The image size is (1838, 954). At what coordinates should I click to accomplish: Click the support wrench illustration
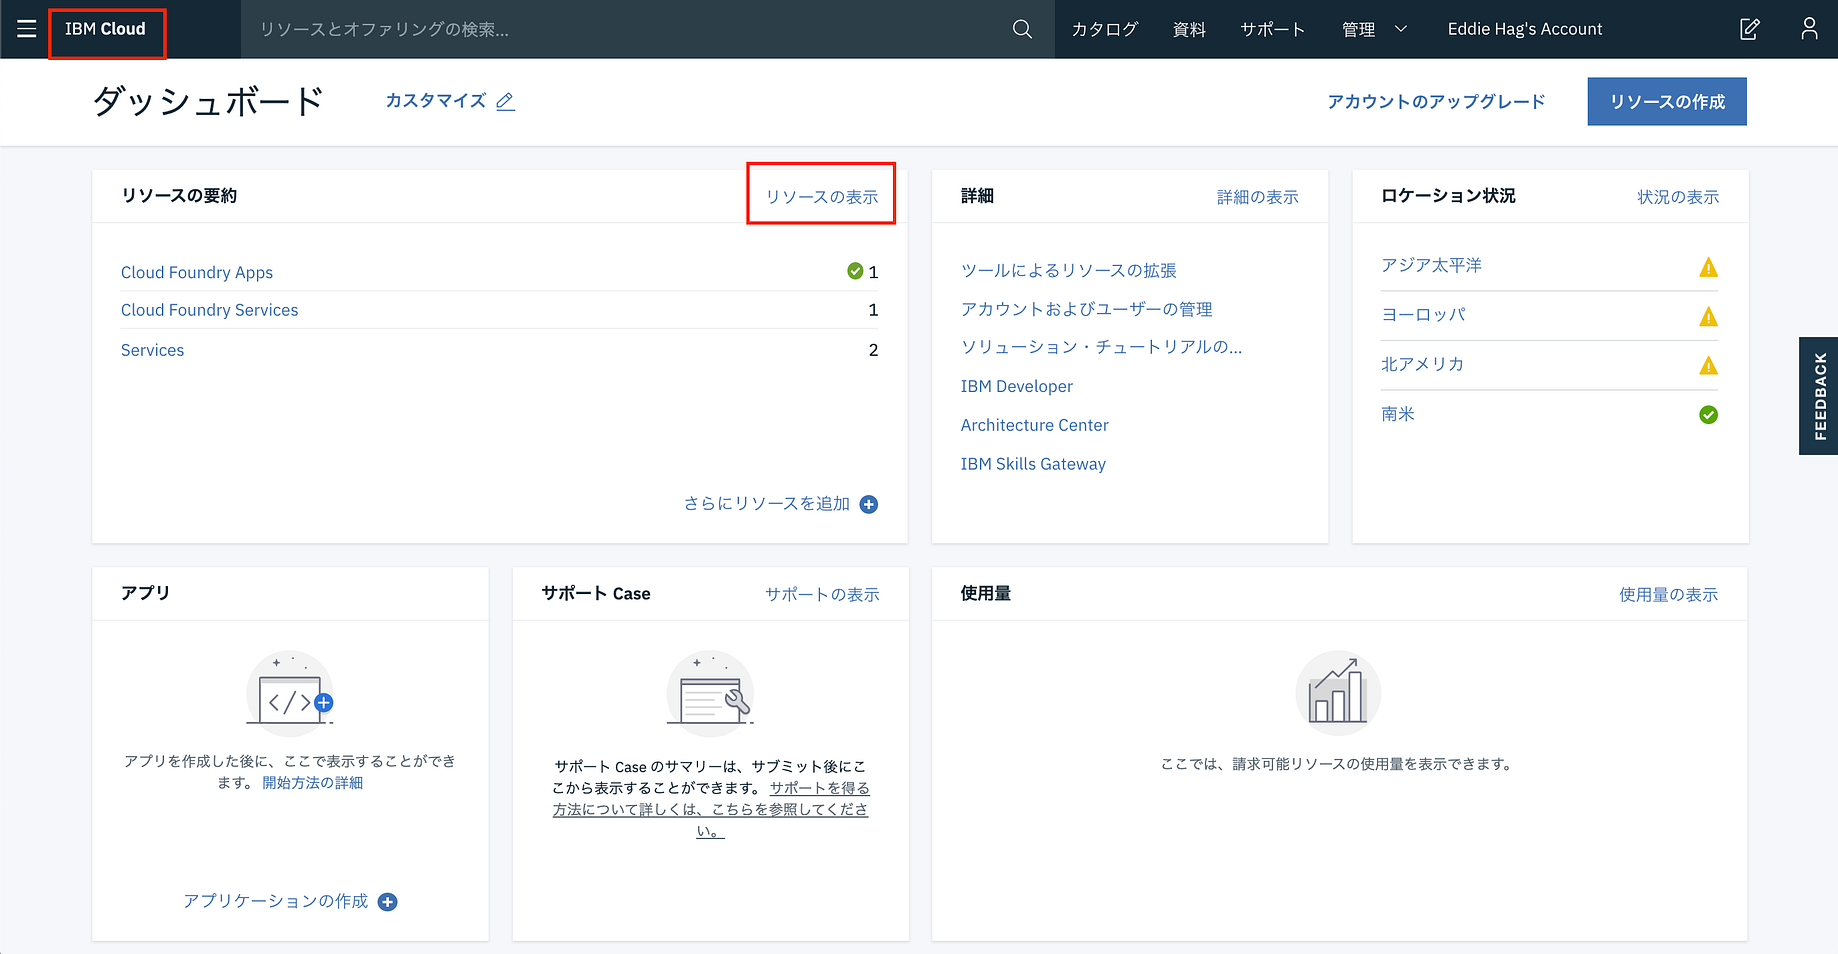(710, 693)
